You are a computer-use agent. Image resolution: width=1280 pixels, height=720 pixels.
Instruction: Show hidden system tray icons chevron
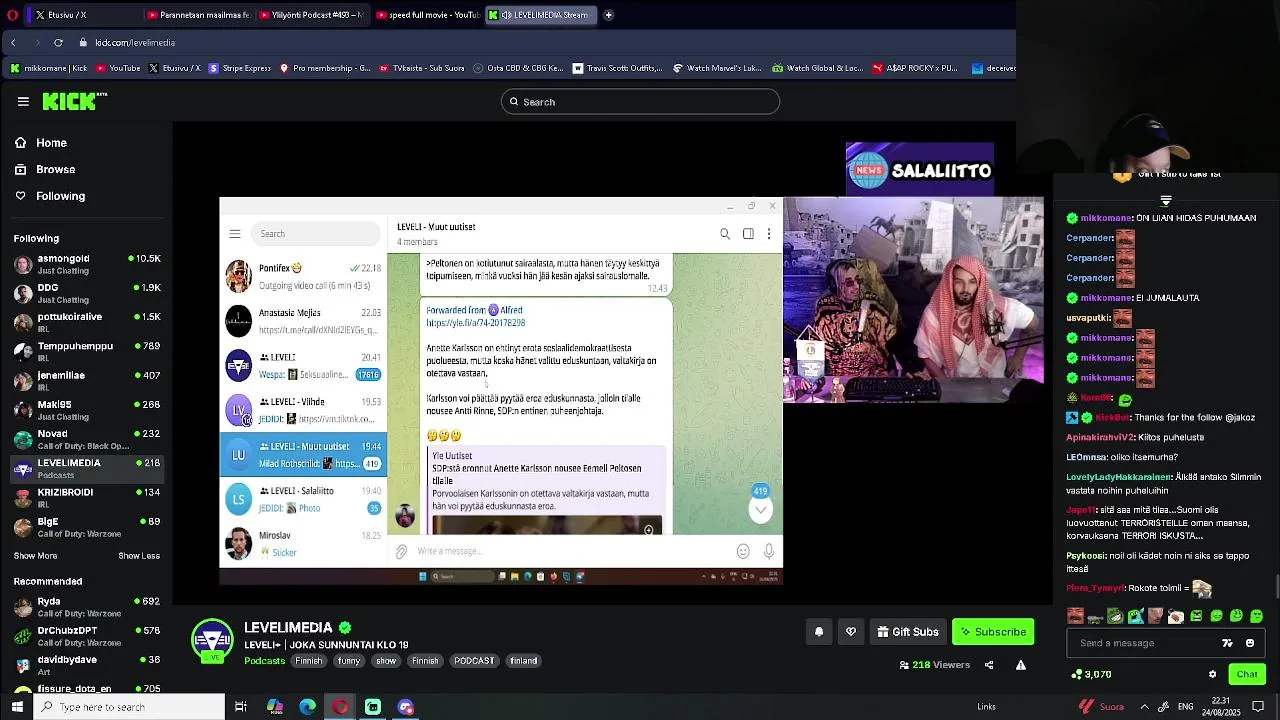[x=1144, y=707]
